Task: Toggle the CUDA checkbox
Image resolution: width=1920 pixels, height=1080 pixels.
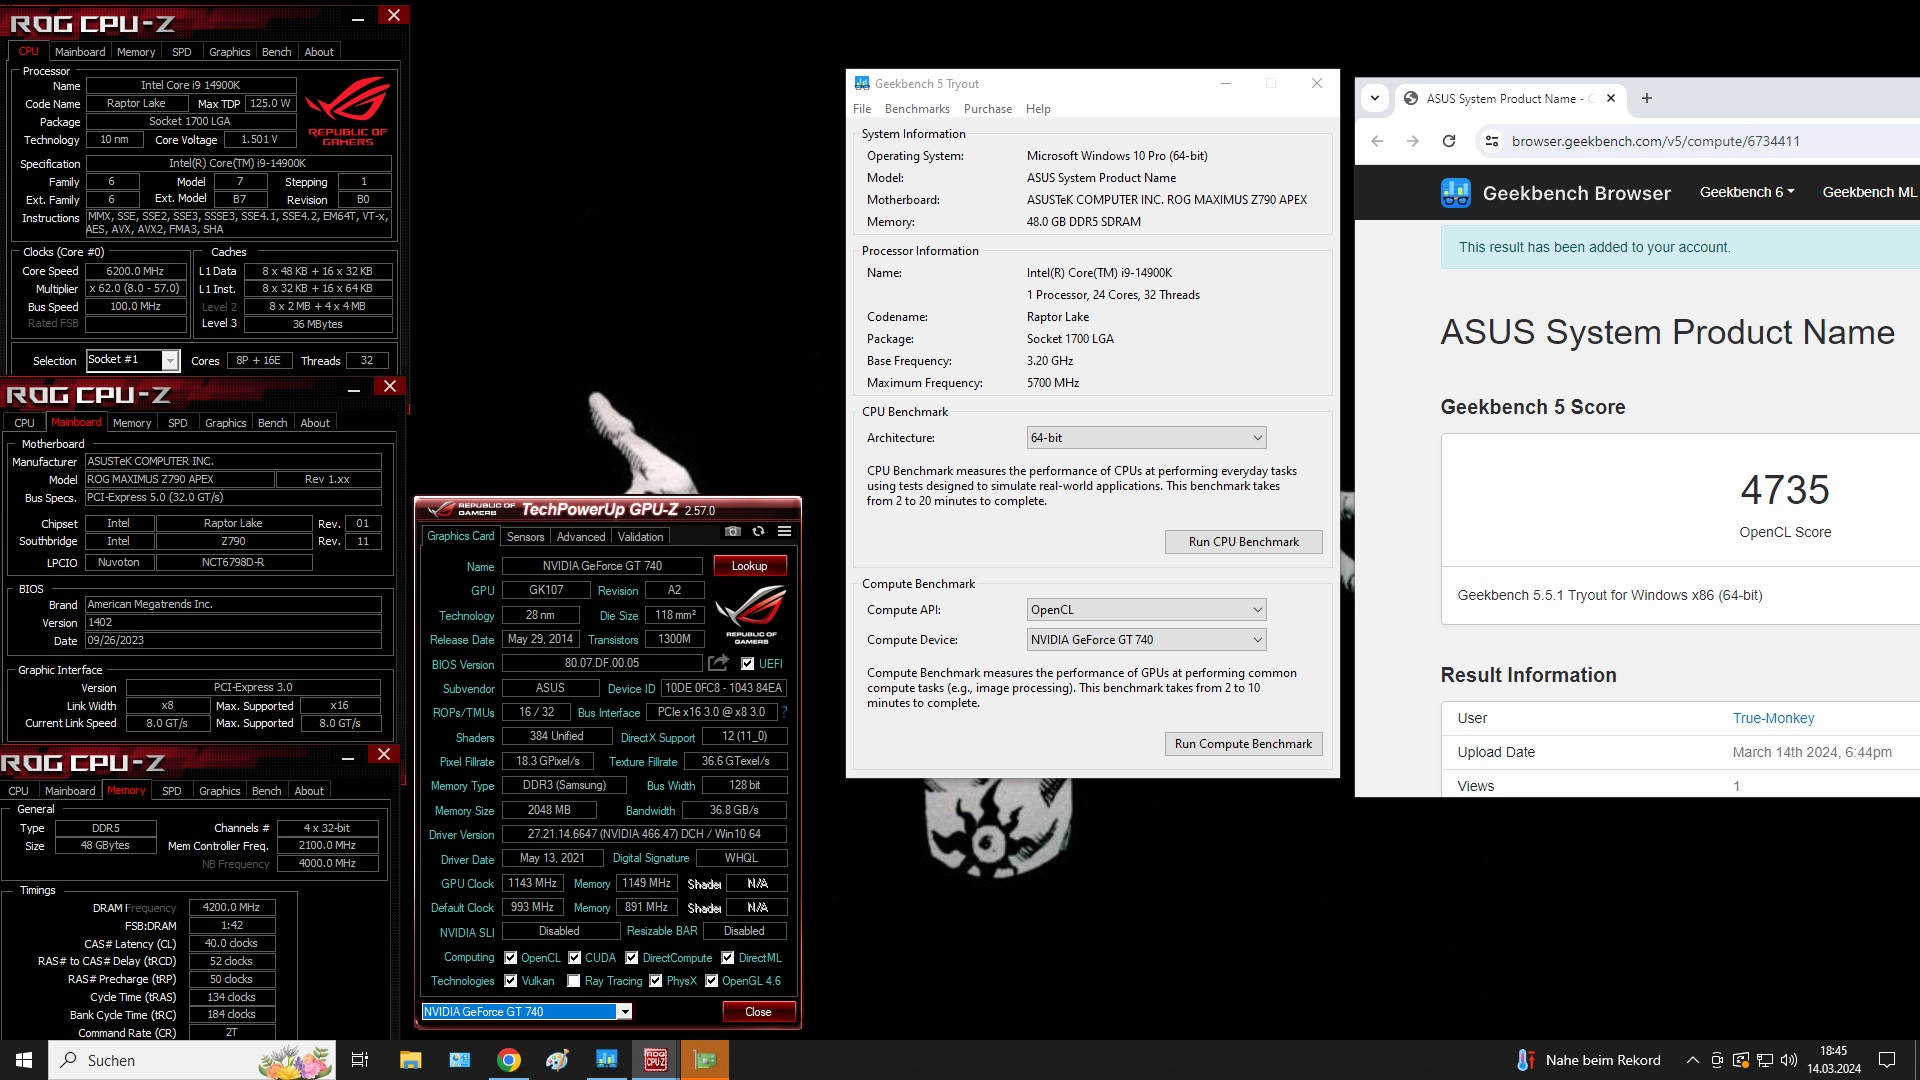Action: (575, 957)
